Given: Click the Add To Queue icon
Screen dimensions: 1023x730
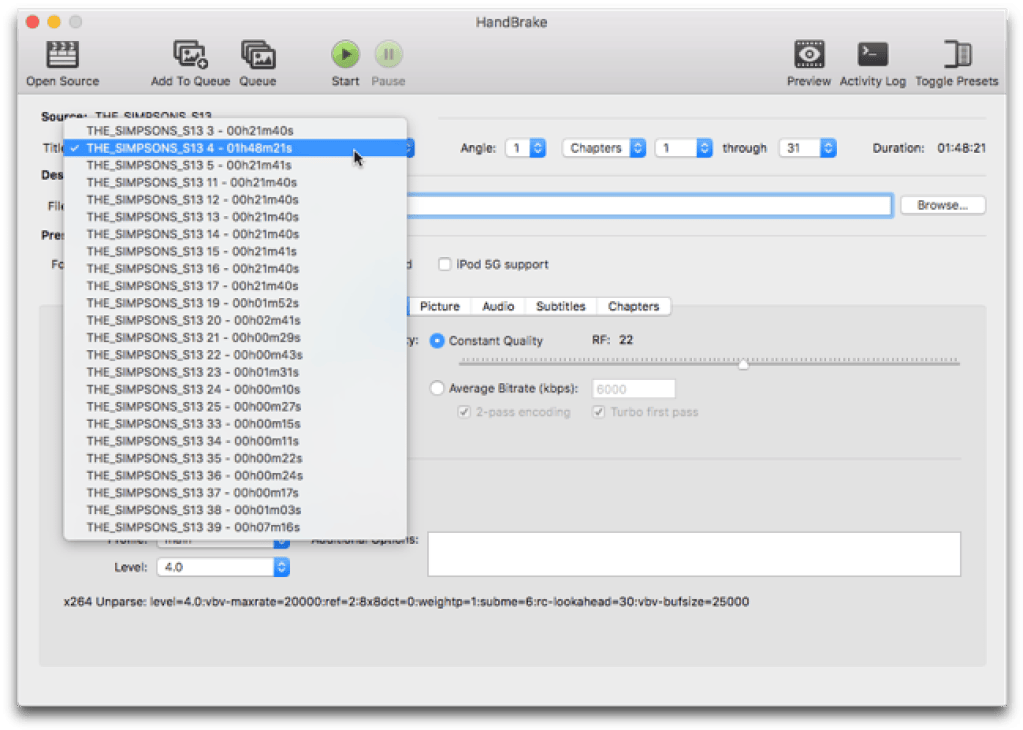Looking at the screenshot, I should pos(190,55).
